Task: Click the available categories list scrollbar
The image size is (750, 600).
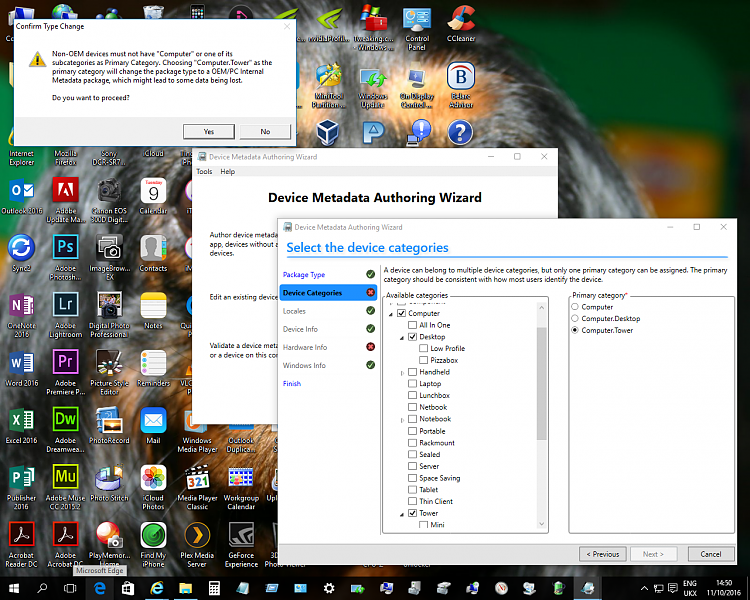Action: (543, 385)
